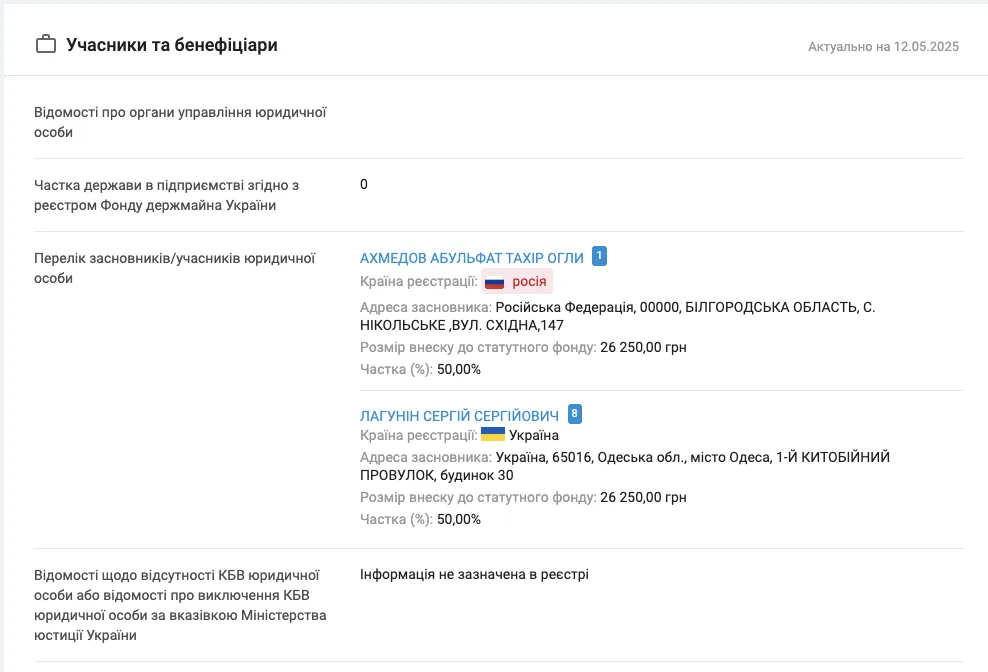This screenshot has width=988, height=672.
Task: Open АХМЕДОВ АБУЛЬФАТ ТАХІР ОГЛИ profile link
Action: pyautogui.click(x=472, y=258)
